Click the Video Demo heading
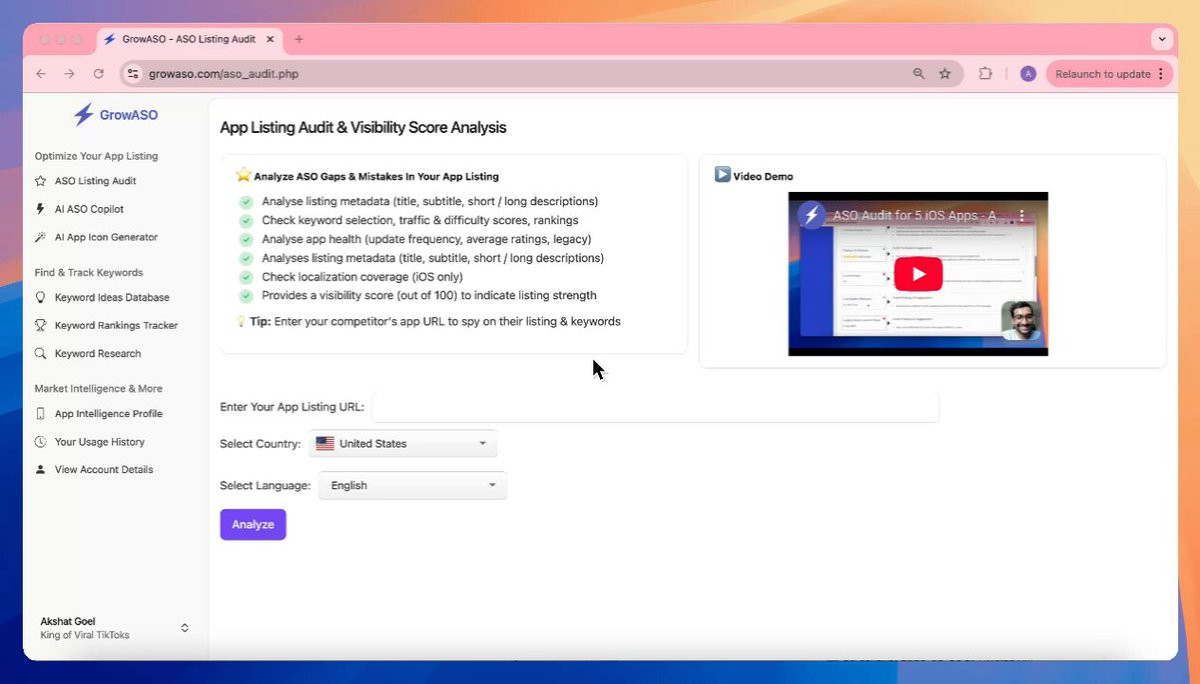 pos(763,176)
